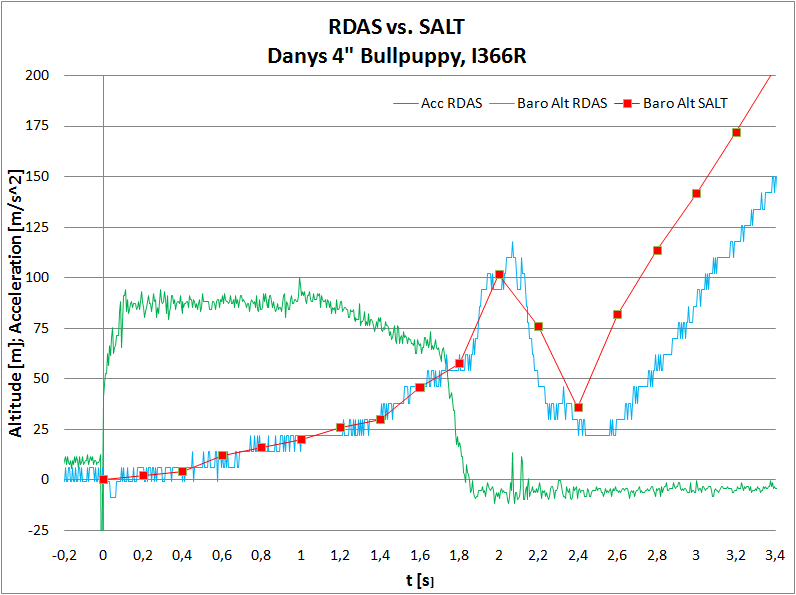The image size is (796, 595).
Task: Select the SALT data point at t = 0
Action: click(103, 479)
